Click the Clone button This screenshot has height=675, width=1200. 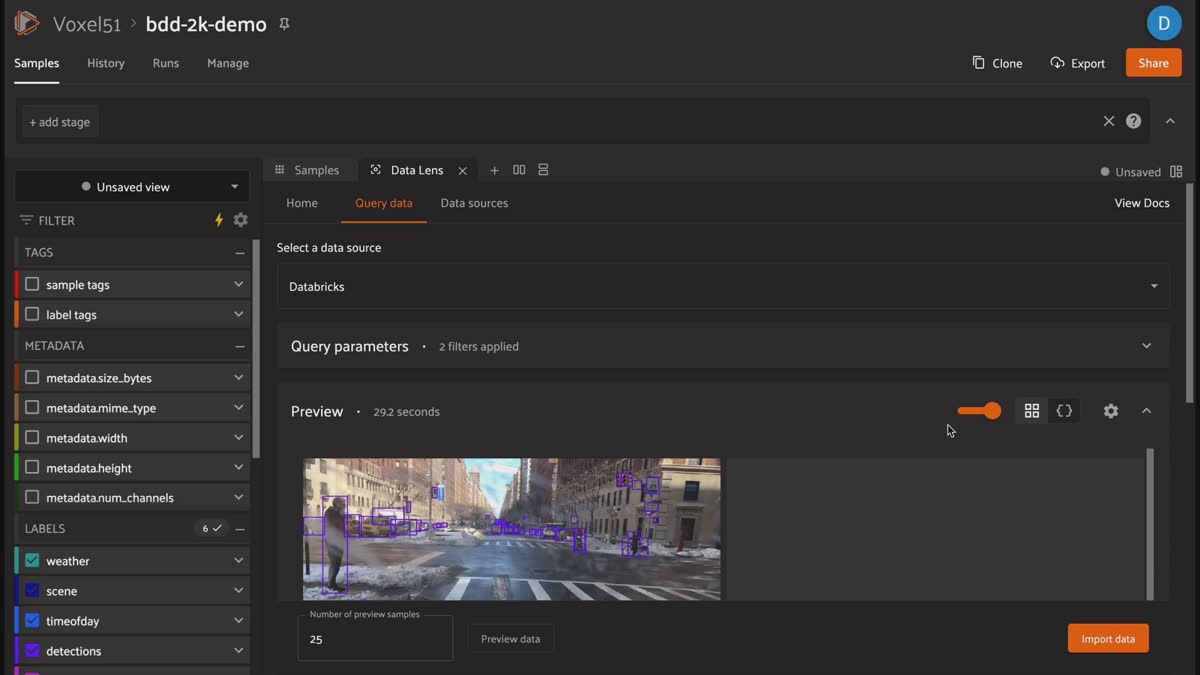tap(997, 63)
